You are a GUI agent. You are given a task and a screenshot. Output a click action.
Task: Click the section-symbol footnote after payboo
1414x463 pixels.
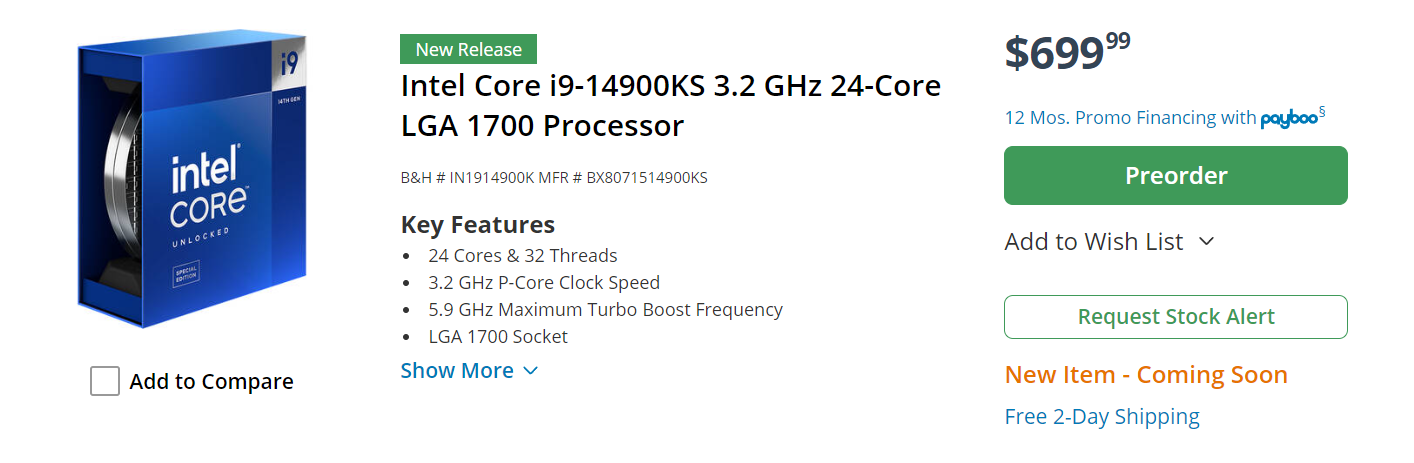click(1322, 112)
